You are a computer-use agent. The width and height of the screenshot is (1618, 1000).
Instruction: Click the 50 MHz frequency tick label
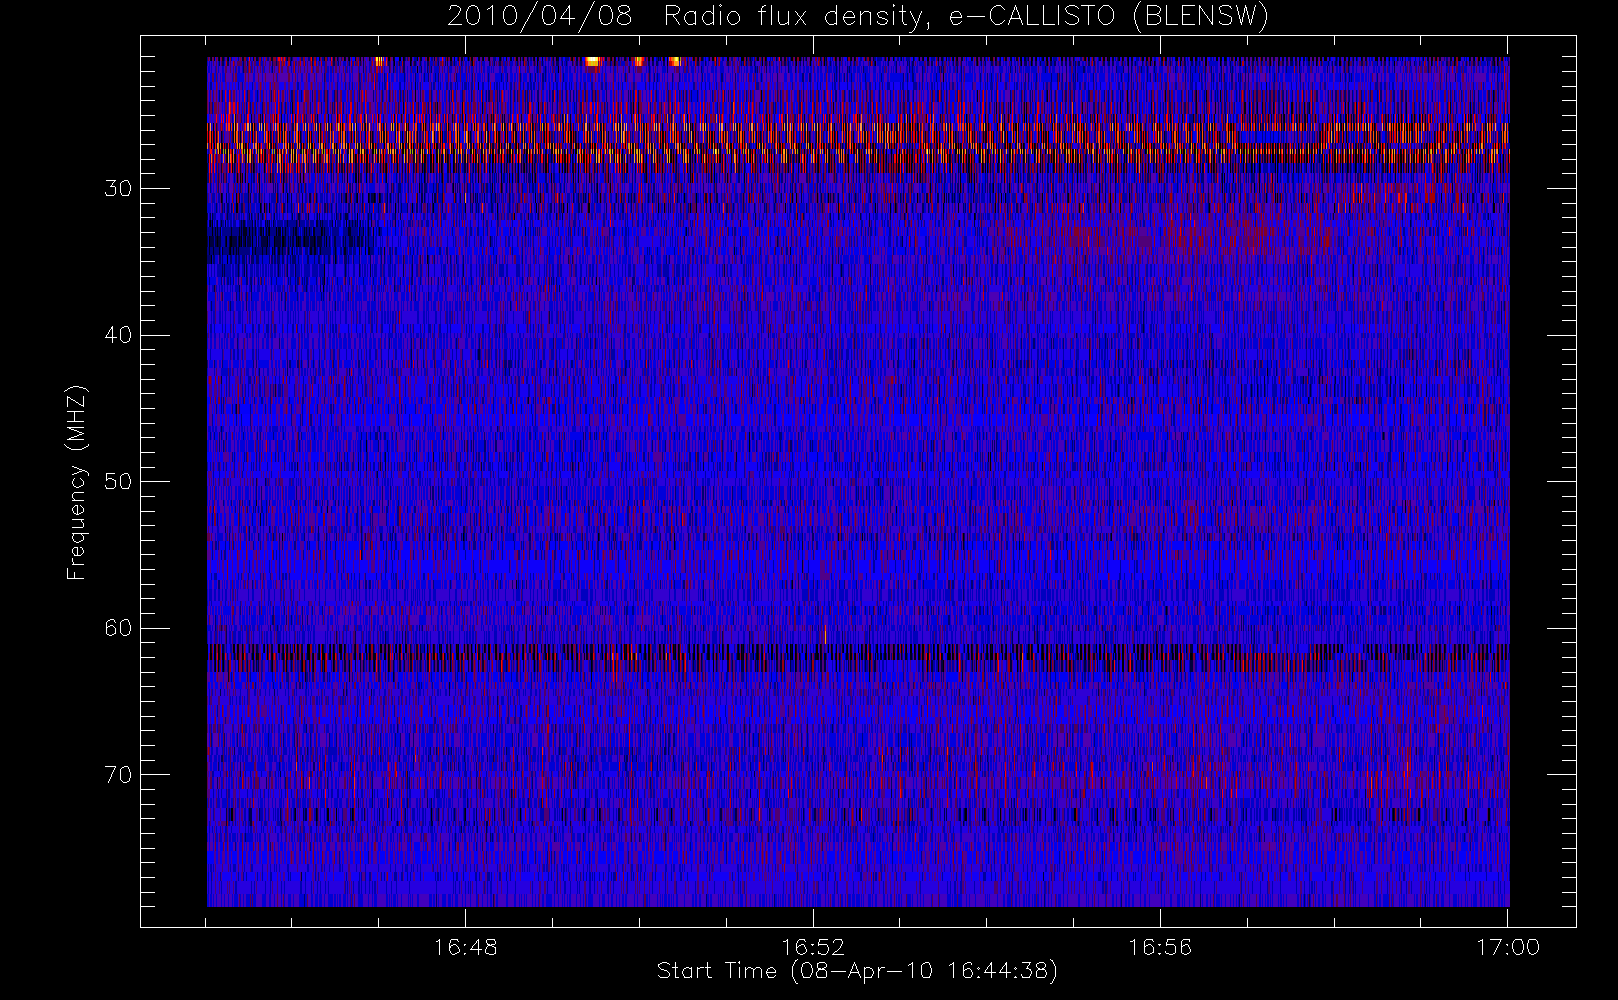coord(118,482)
